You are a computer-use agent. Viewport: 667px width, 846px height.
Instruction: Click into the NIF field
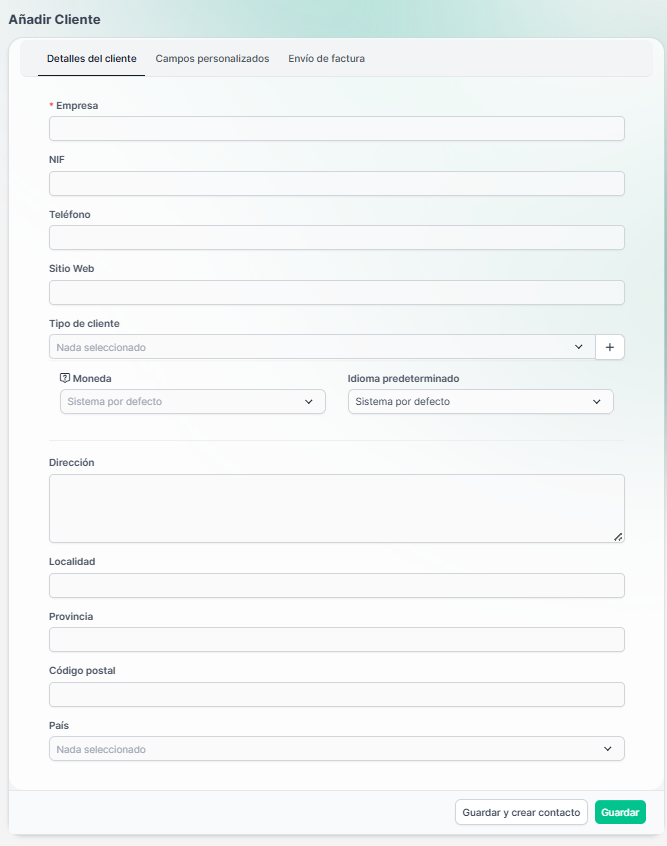336,184
